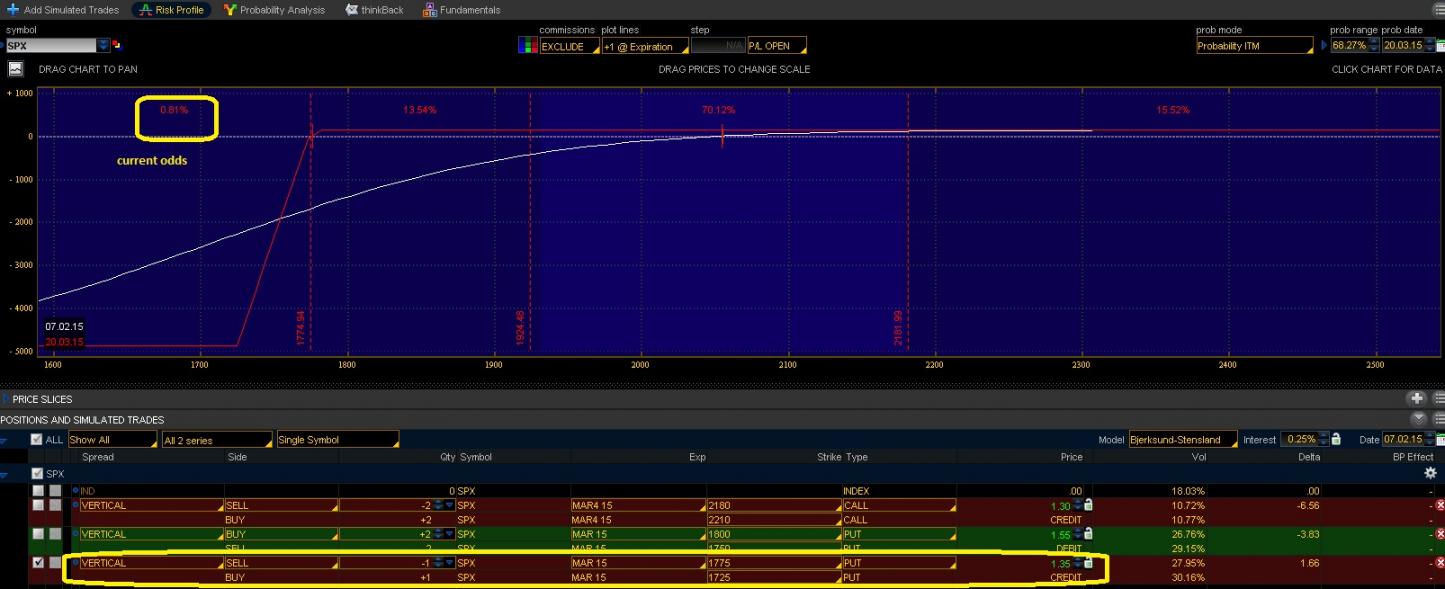Adjust quantity stepper on -2 SELL row
1445x589 pixels.
(x=438, y=505)
